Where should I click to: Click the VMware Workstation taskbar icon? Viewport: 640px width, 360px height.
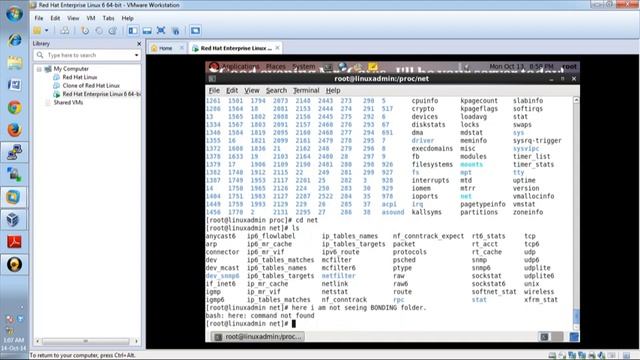pos(14,197)
